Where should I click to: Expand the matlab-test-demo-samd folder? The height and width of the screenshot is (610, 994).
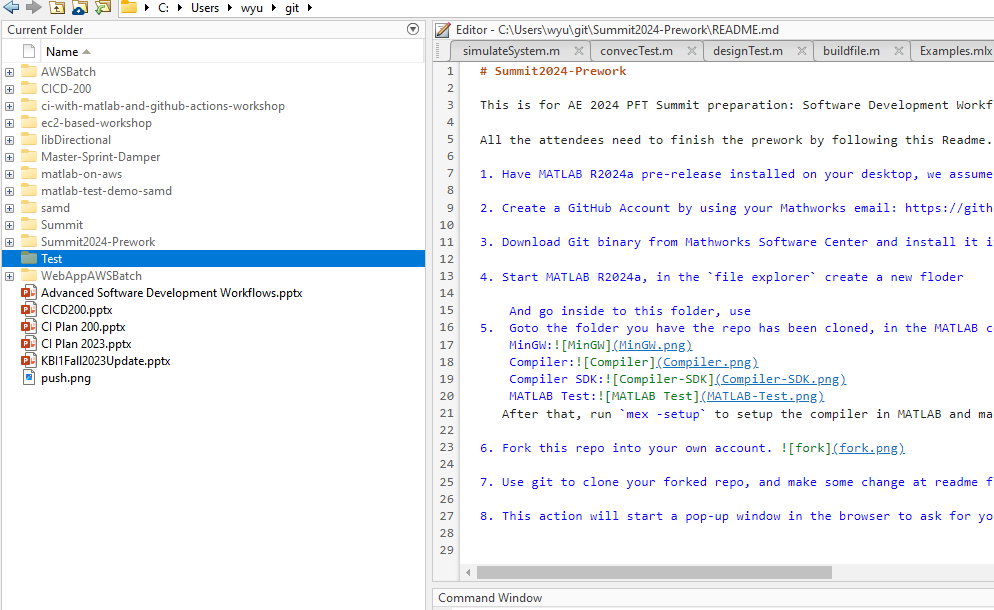[x=10, y=191]
